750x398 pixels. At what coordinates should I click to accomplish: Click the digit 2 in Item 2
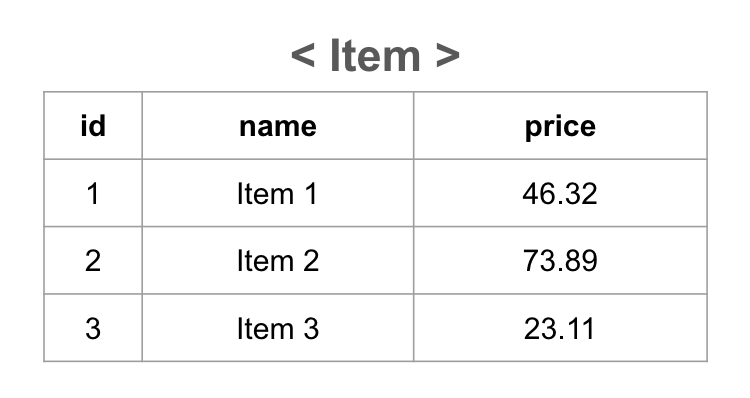(x=311, y=261)
